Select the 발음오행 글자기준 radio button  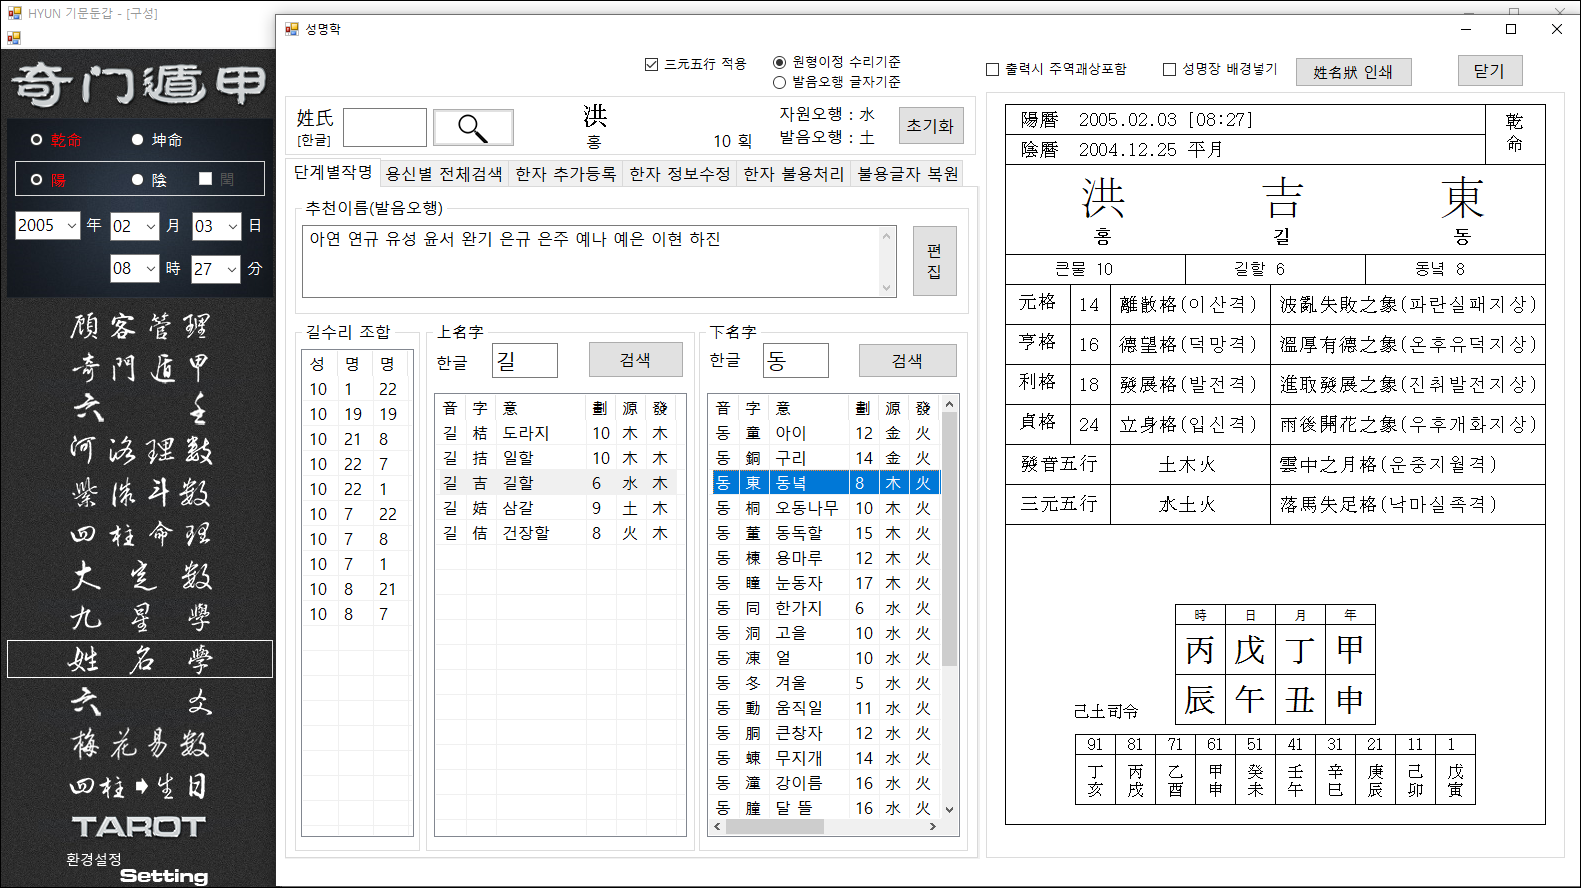coord(780,82)
